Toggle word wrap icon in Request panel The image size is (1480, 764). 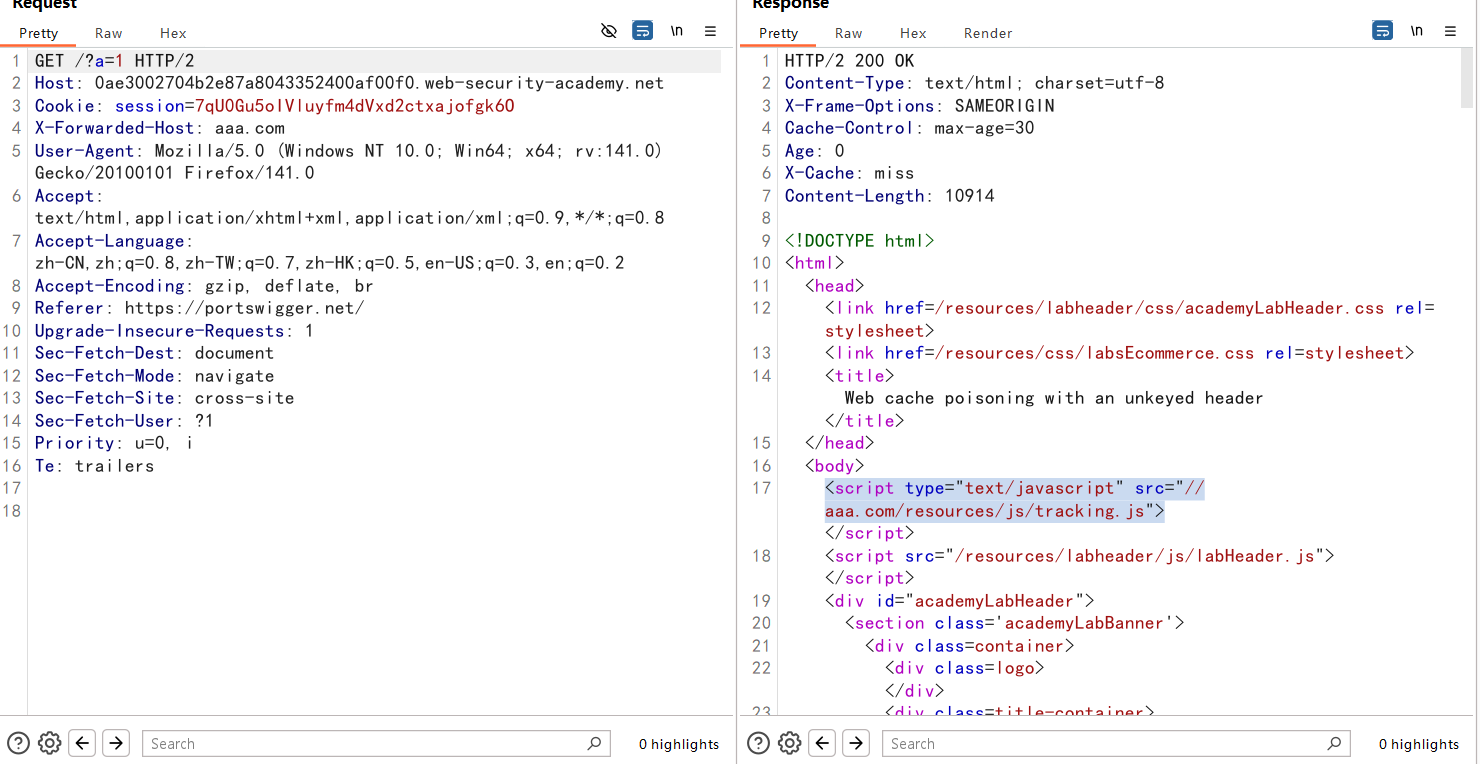tap(643, 31)
